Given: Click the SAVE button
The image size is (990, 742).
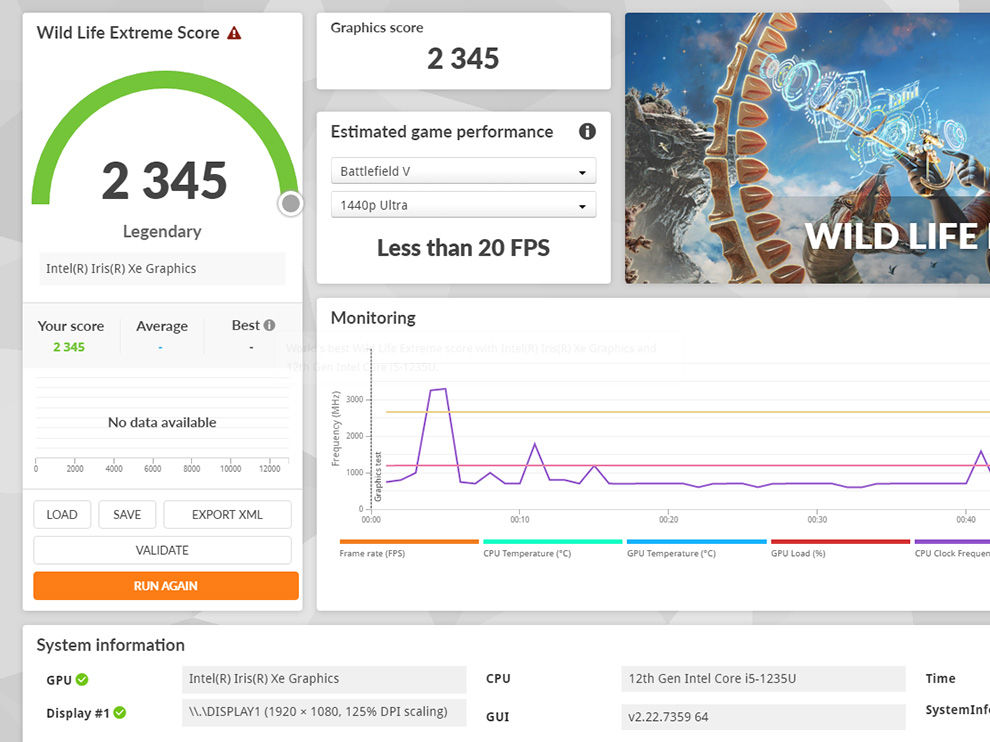Looking at the screenshot, I should coord(127,515).
